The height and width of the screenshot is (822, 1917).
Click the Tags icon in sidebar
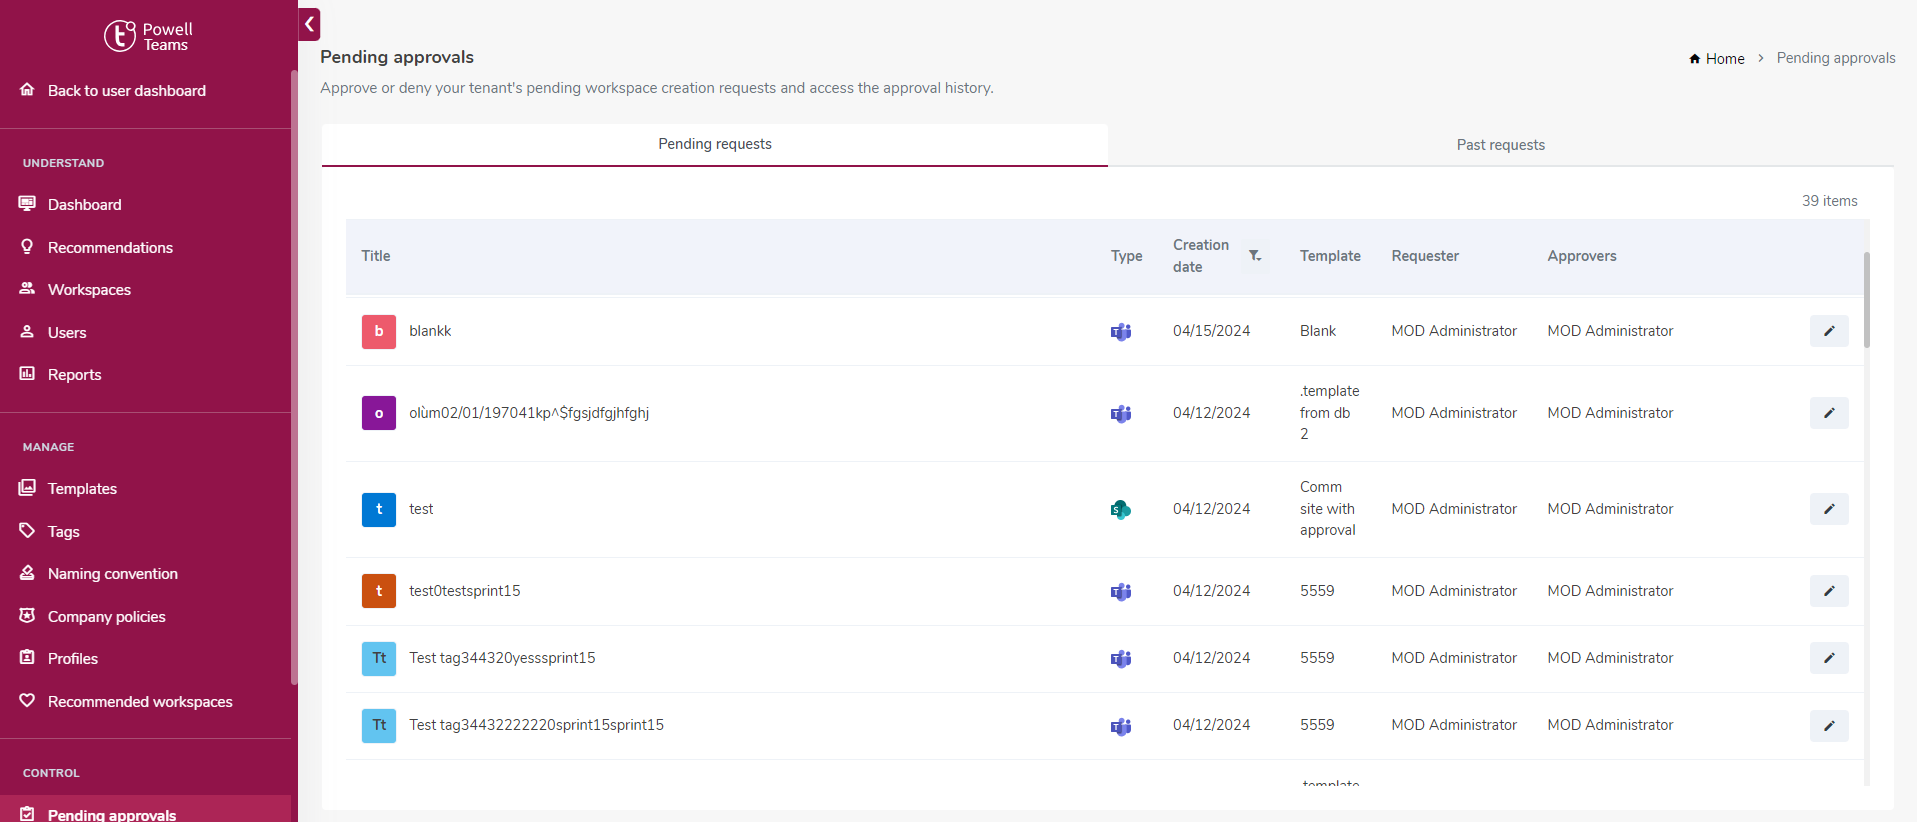pos(27,531)
